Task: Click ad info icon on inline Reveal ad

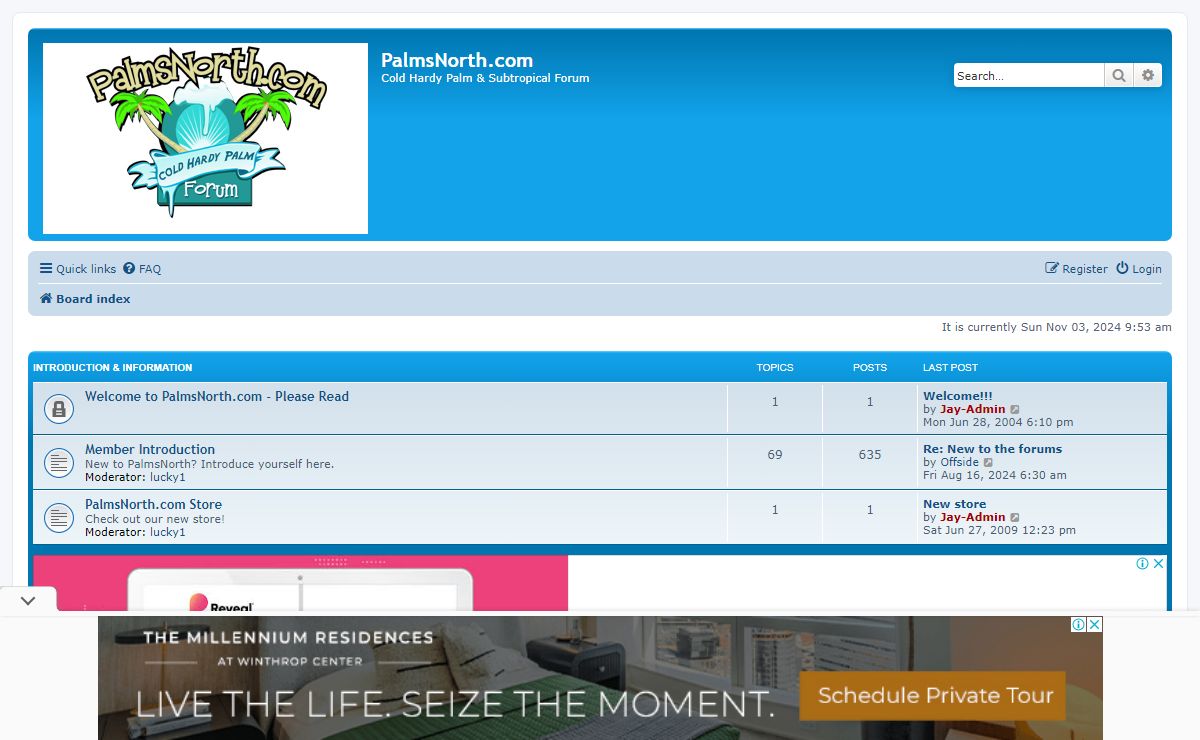Action: point(1143,564)
